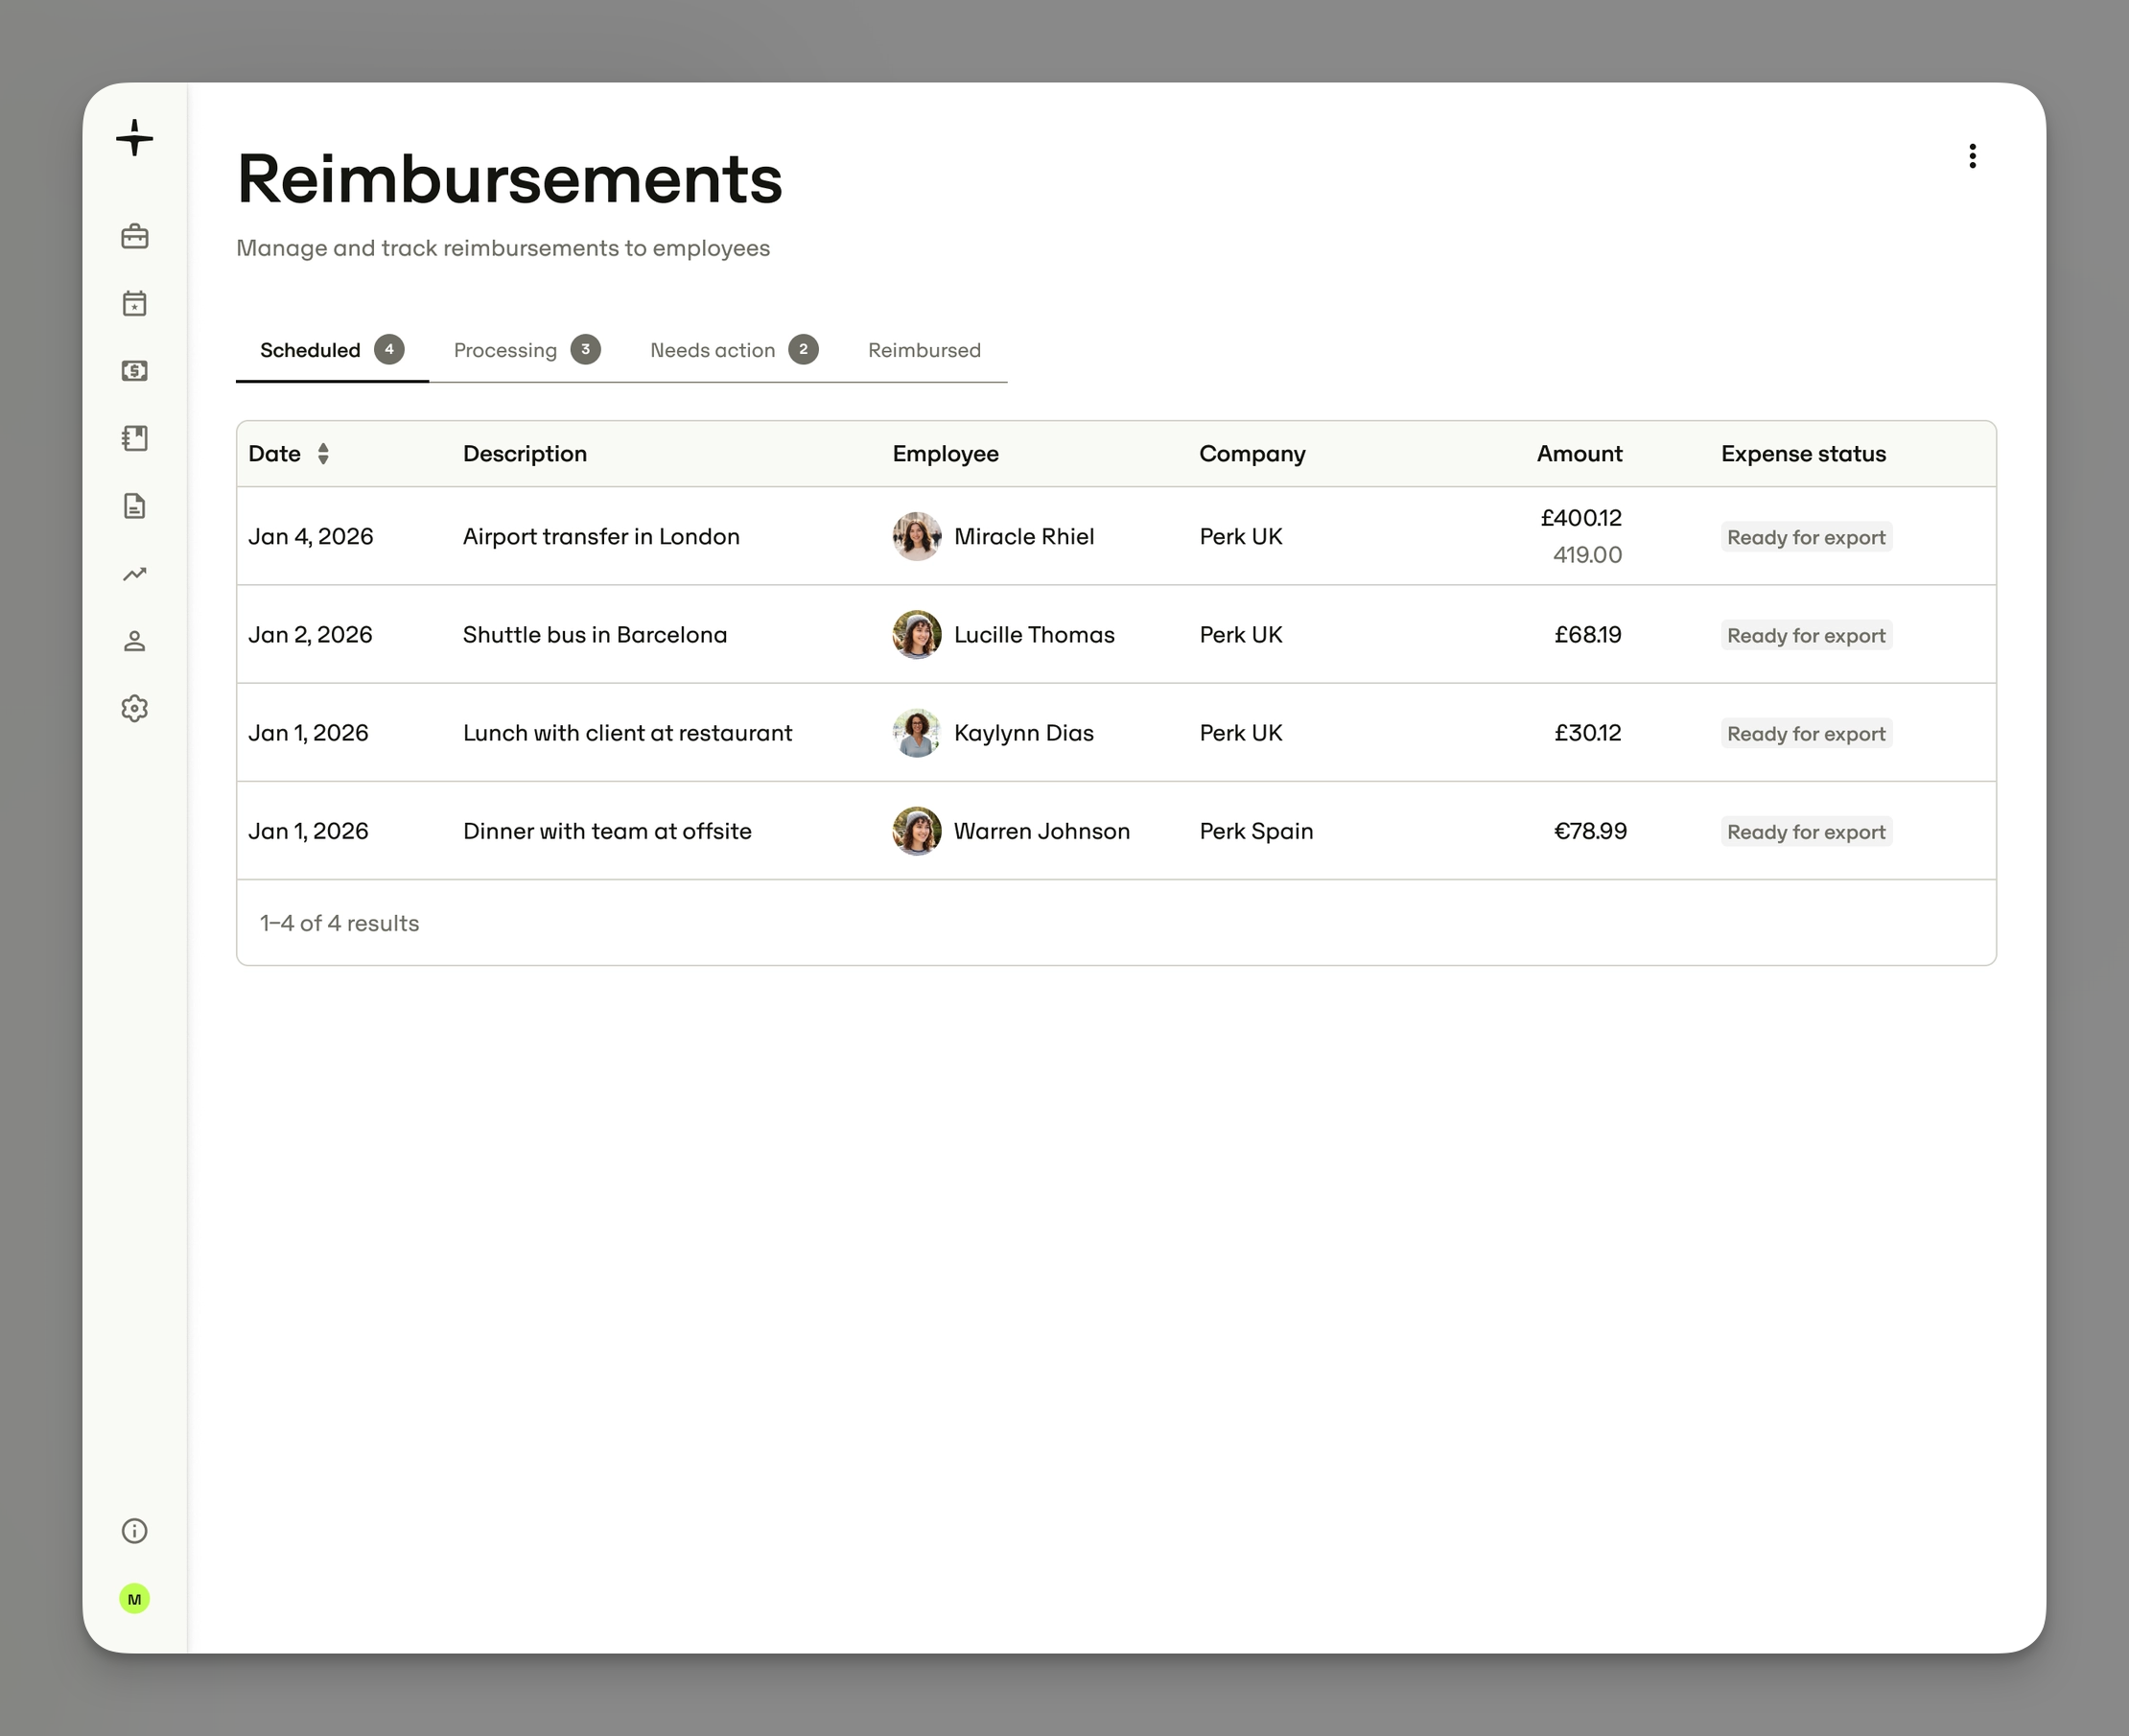Click Miracle Rhiel's avatar photo
Viewport: 2129px width, 1736px height.
[917, 536]
